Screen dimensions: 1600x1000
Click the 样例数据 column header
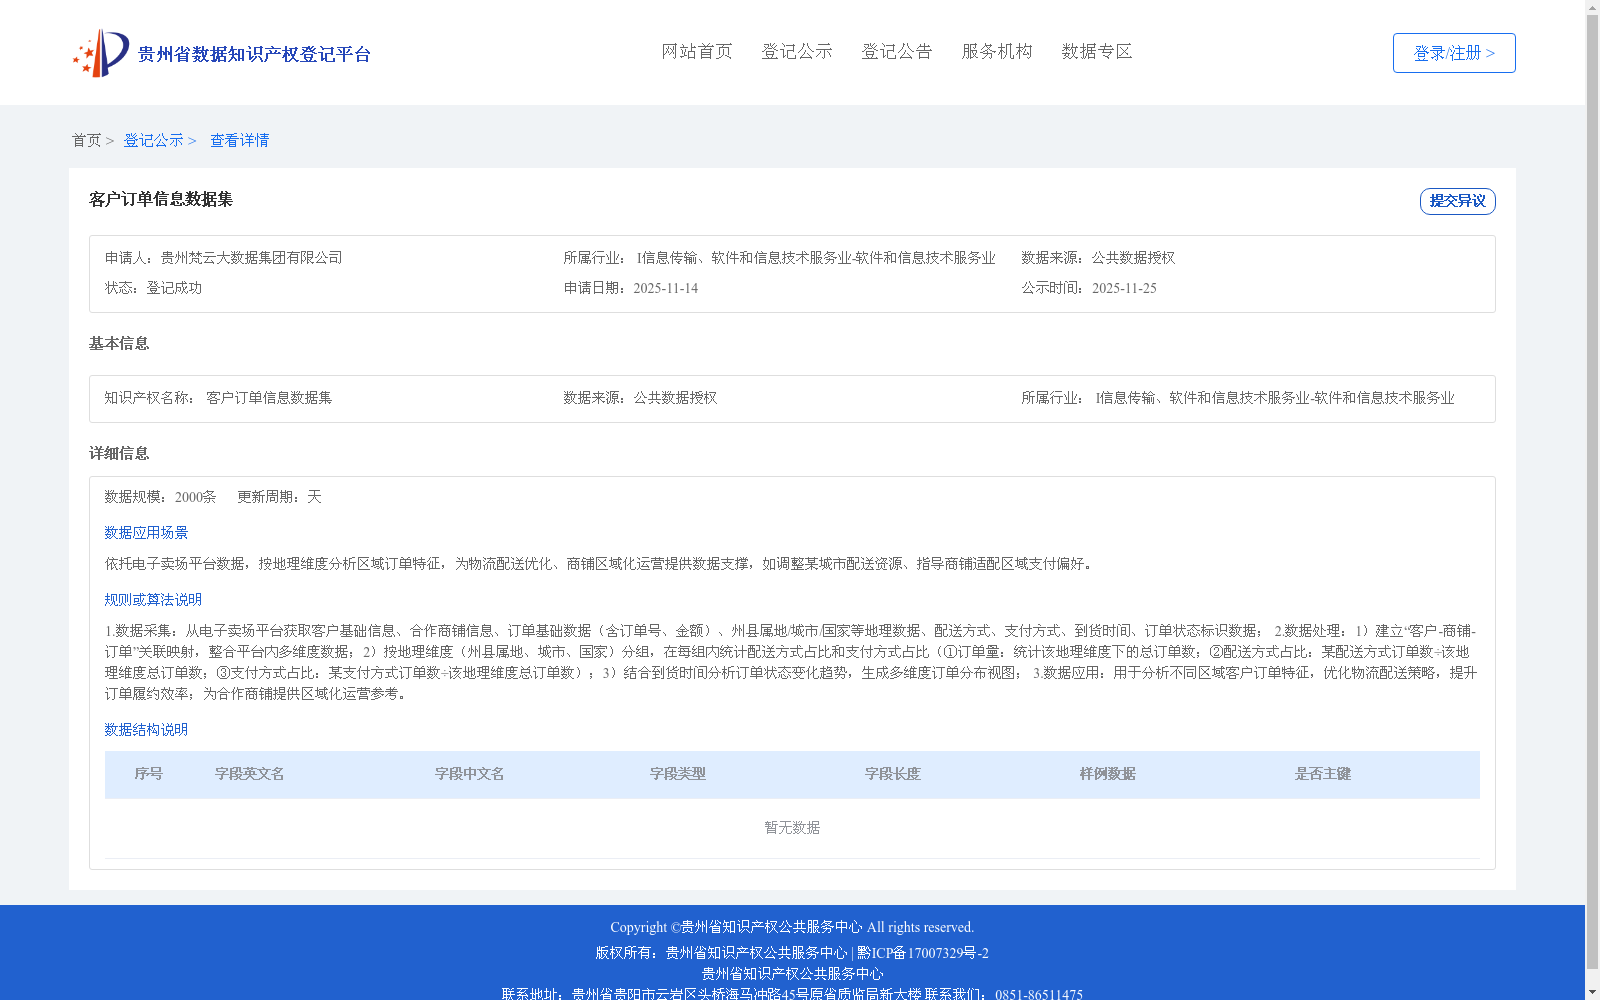[x=1108, y=774]
